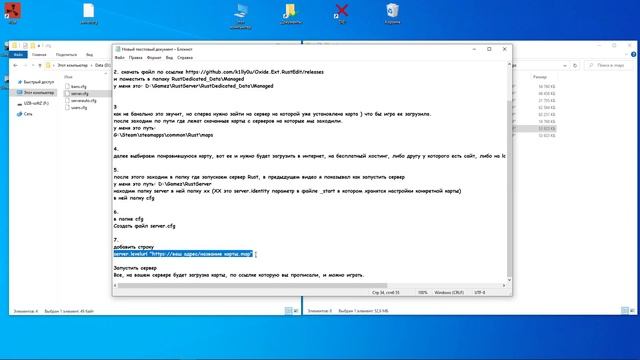This screenshot has width=640, height=360.
Task: Click 100% zoom in Notepad status bar
Action: pyautogui.click(x=422, y=292)
